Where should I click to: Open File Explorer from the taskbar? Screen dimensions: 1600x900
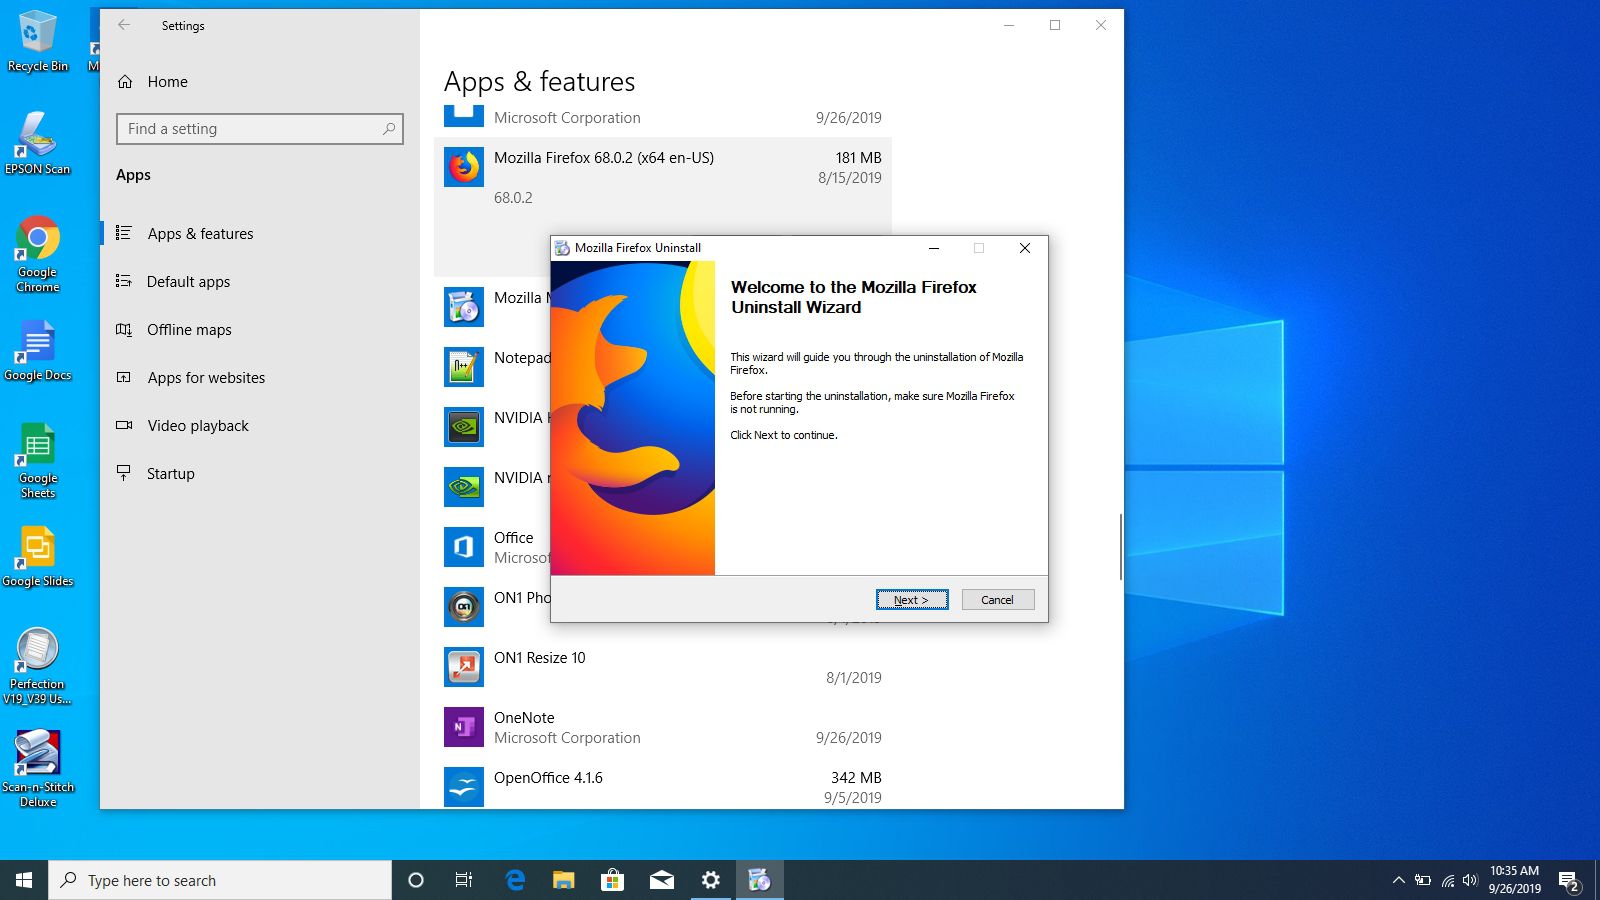tap(564, 880)
